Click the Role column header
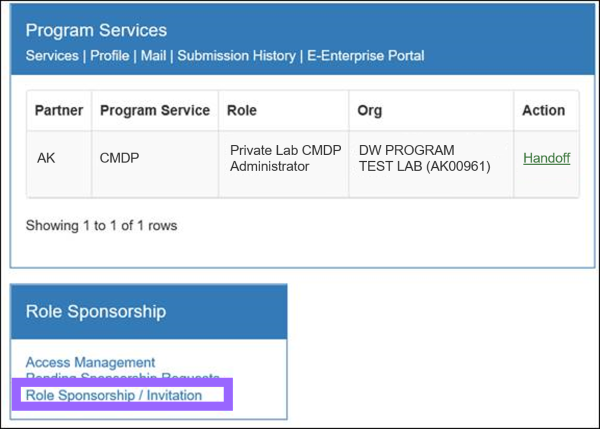This screenshot has width=600, height=429. pyautogui.click(x=242, y=110)
